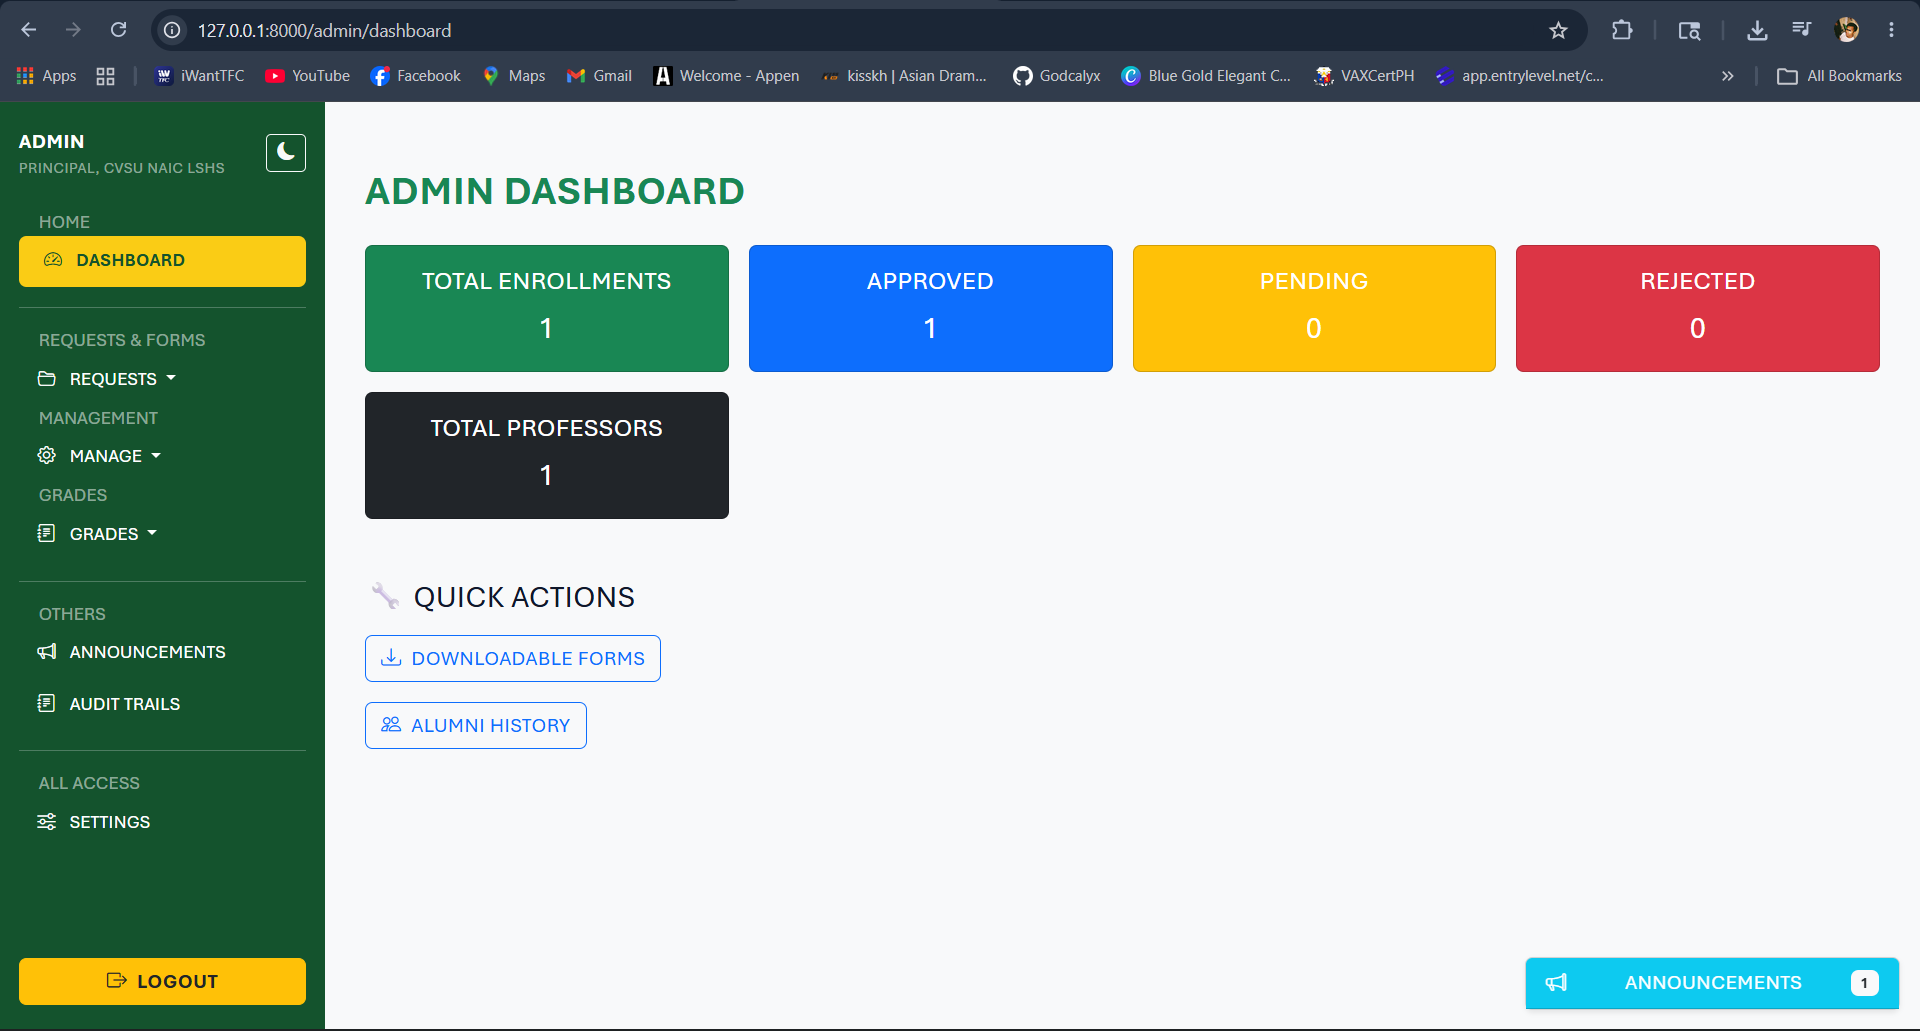Open the Godcalyx GitHub bookmark
The image size is (1920, 1031).
1056,76
